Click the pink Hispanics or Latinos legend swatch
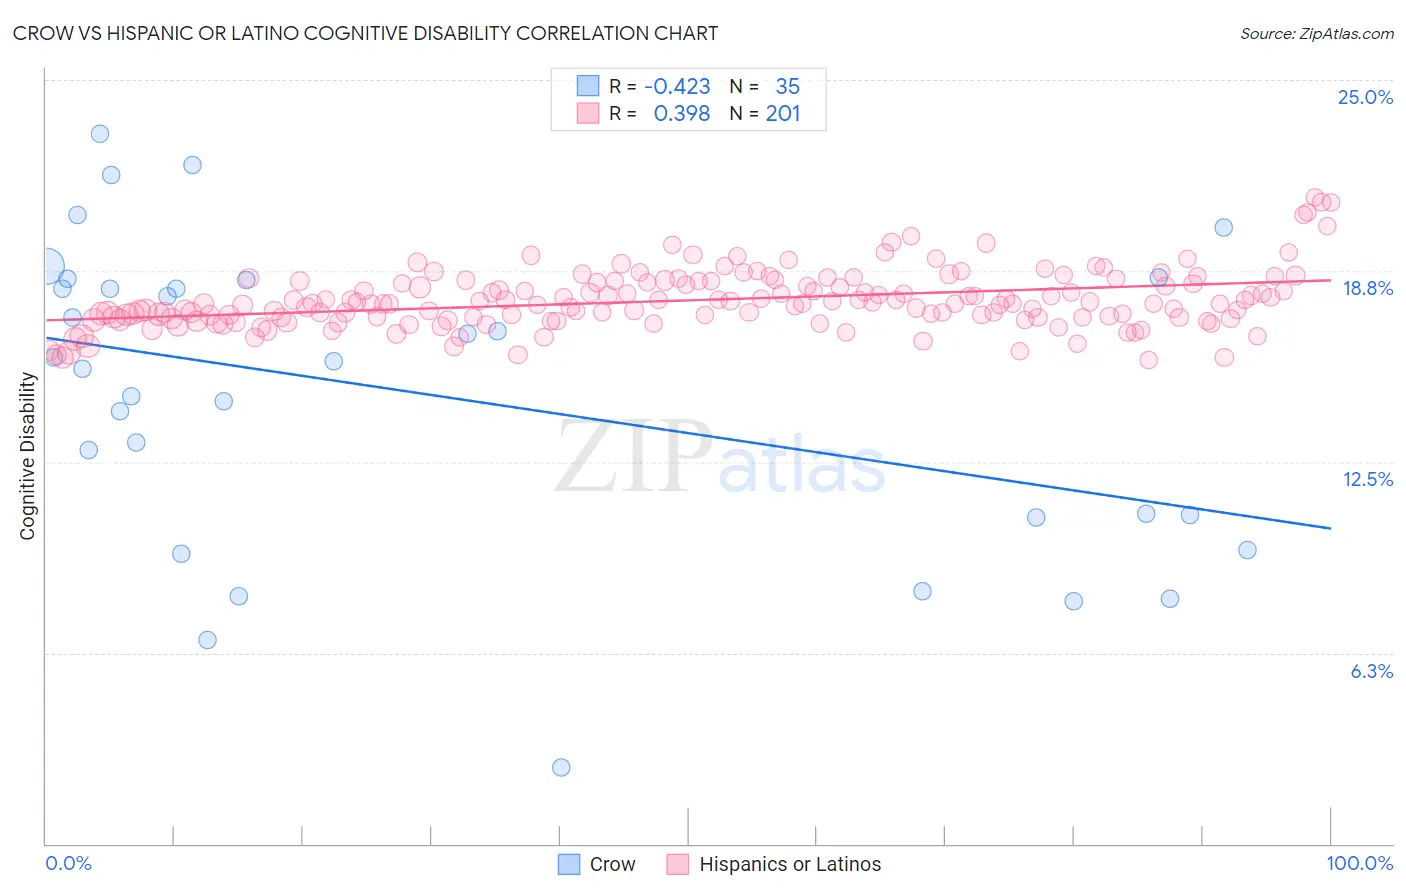This screenshot has height=892, width=1406. point(678,864)
